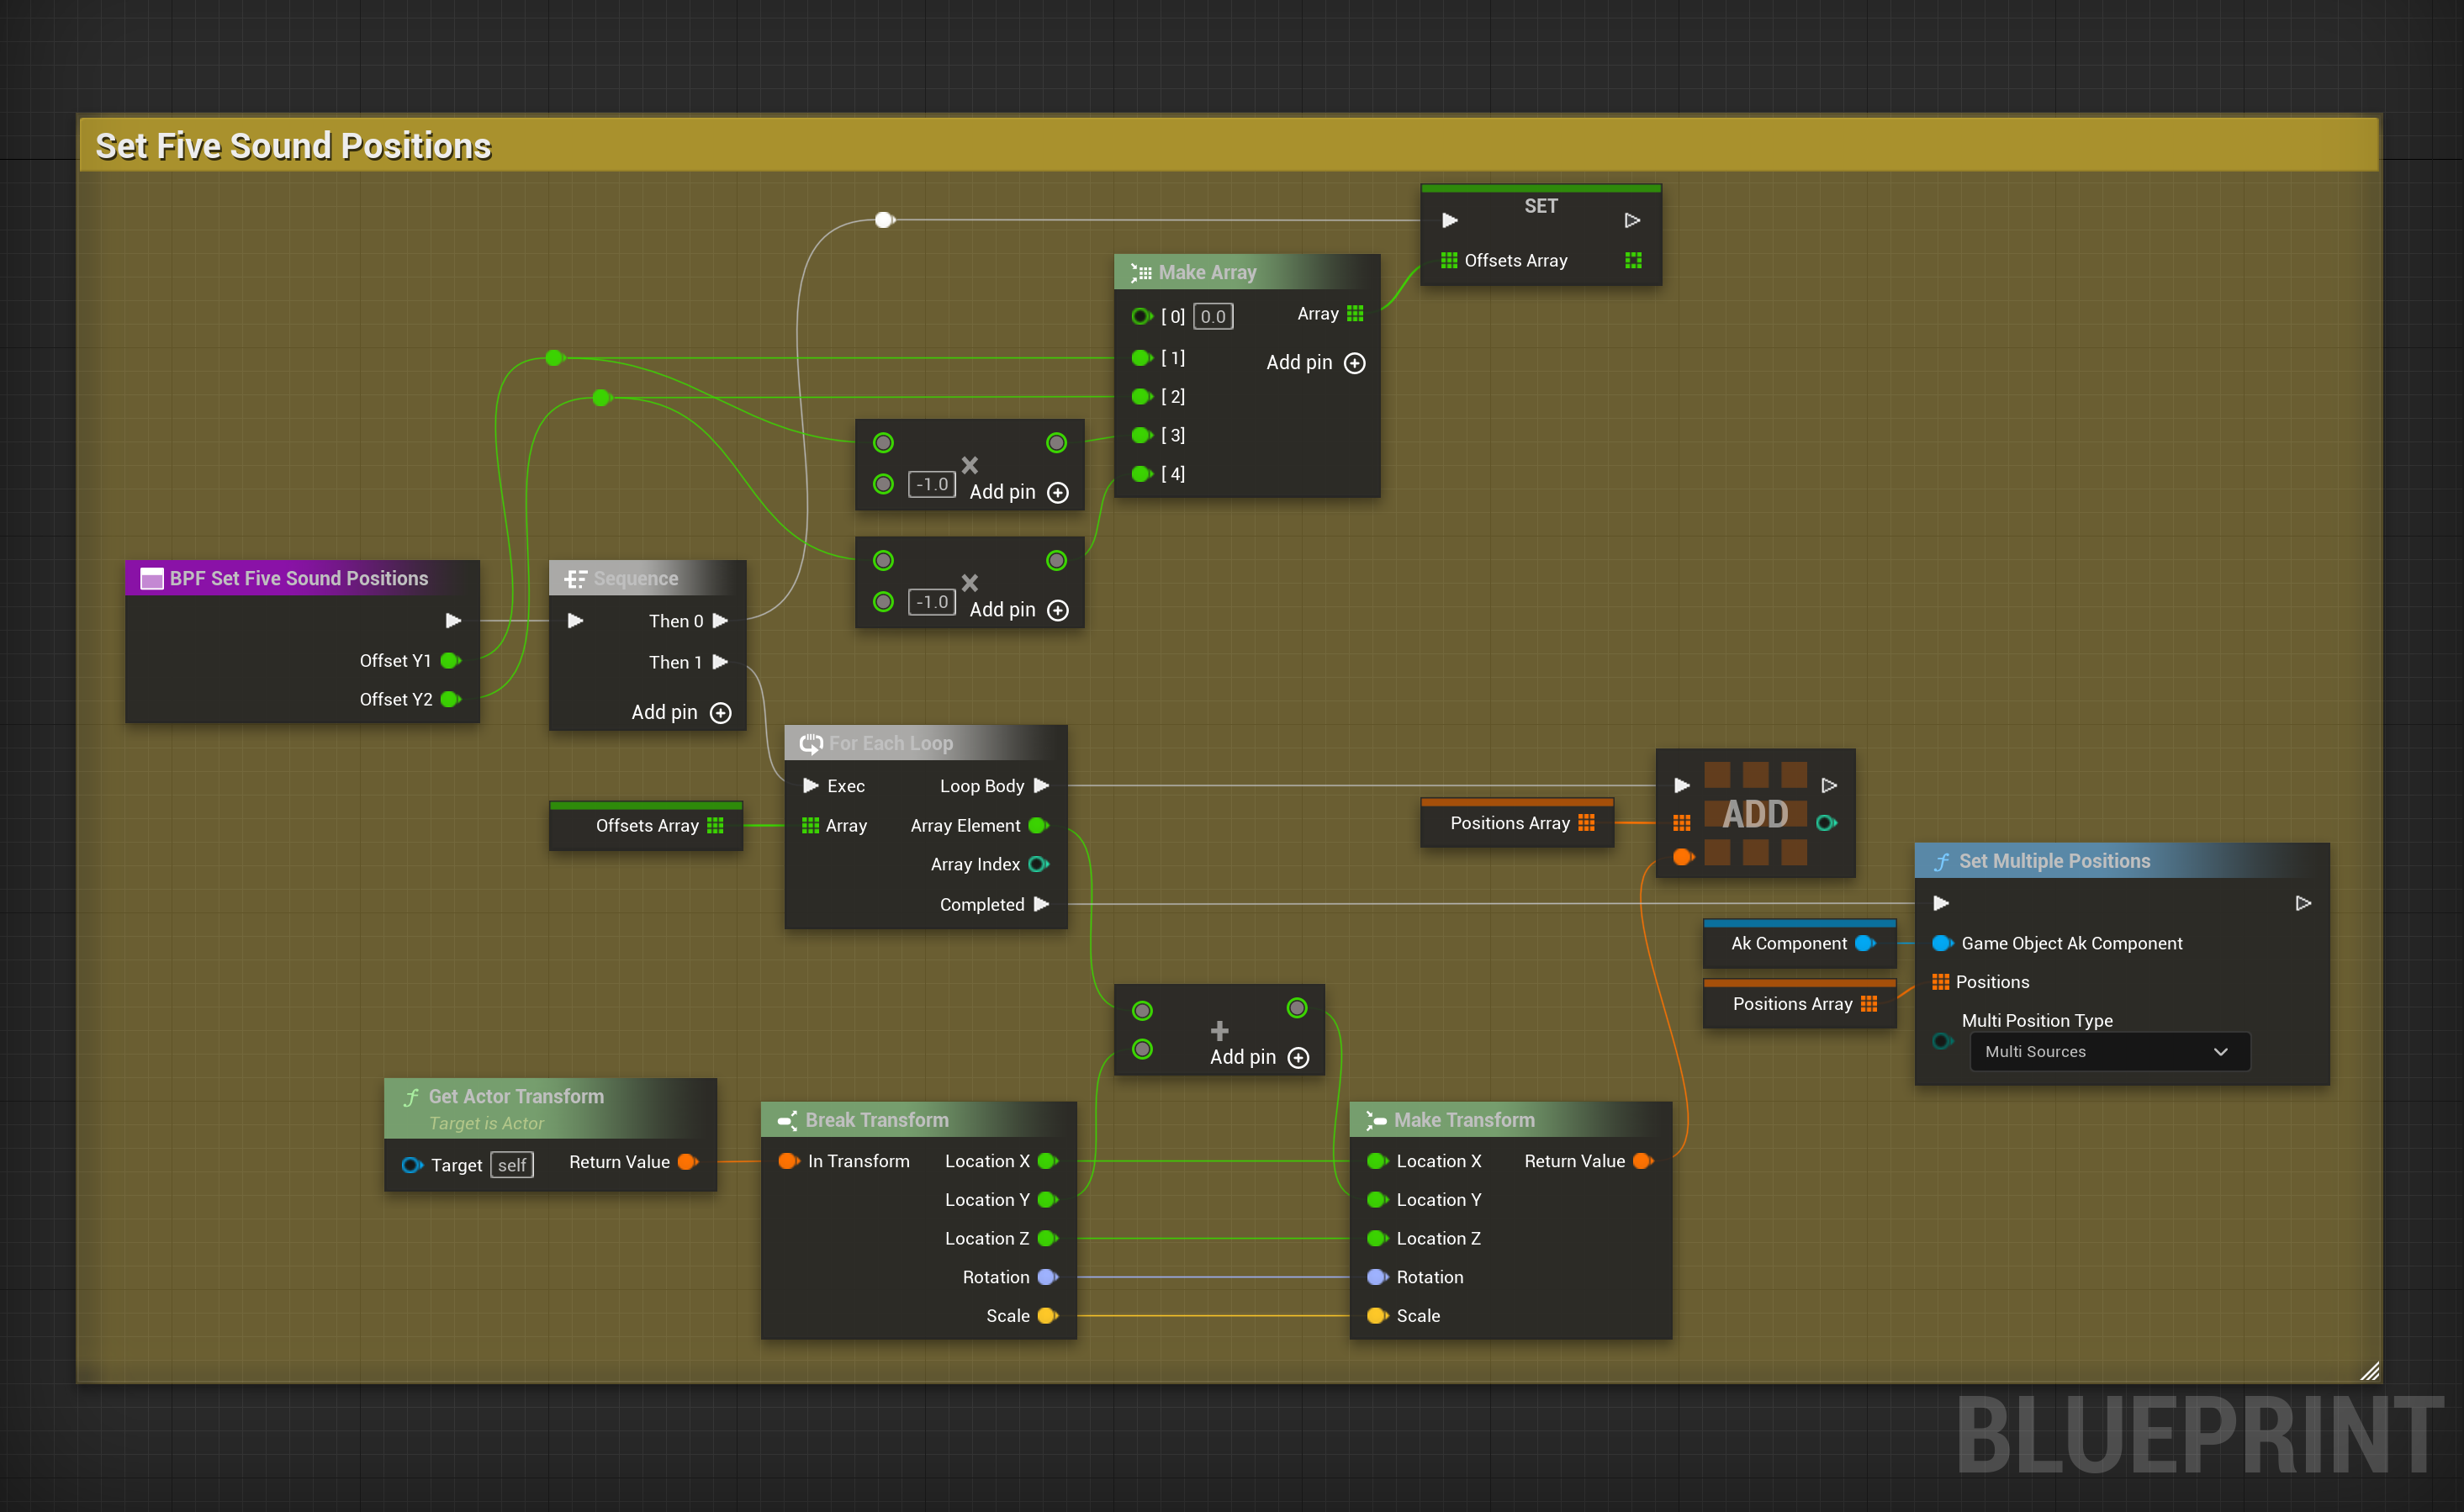2464x1512 pixels.
Task: Click the Break Transform node icon
Action: pos(787,1120)
